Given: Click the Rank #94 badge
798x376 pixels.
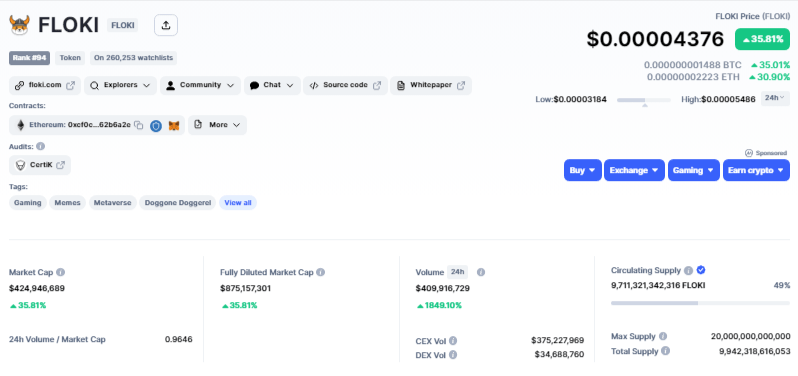Looking at the screenshot, I should [x=29, y=58].
